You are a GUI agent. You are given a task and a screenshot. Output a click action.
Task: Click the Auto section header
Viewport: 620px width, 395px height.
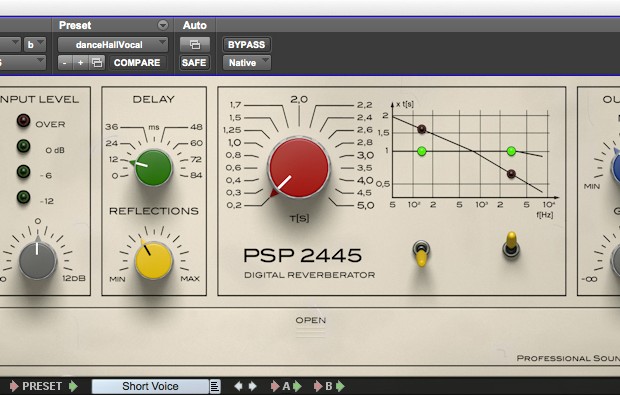[195, 25]
